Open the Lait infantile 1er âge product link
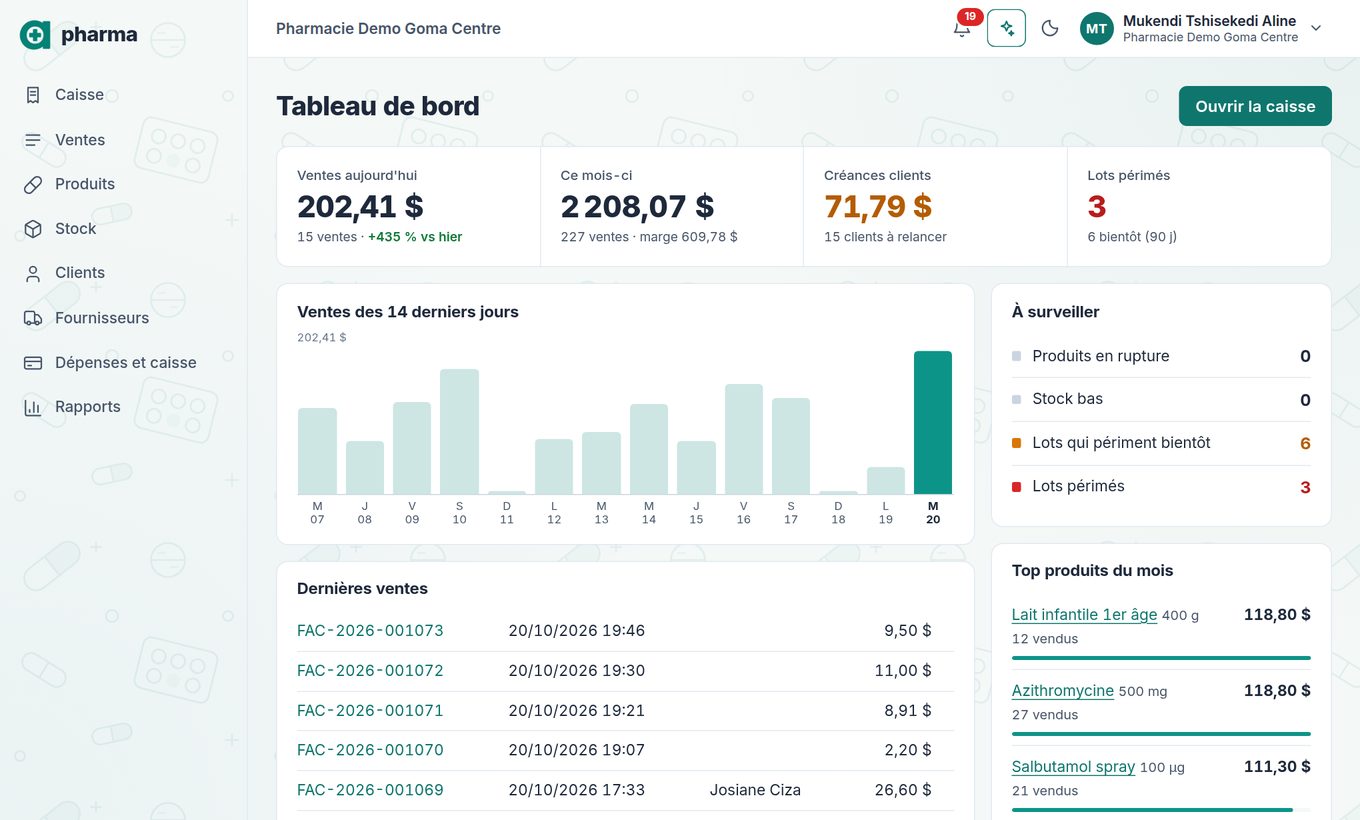 point(1084,615)
